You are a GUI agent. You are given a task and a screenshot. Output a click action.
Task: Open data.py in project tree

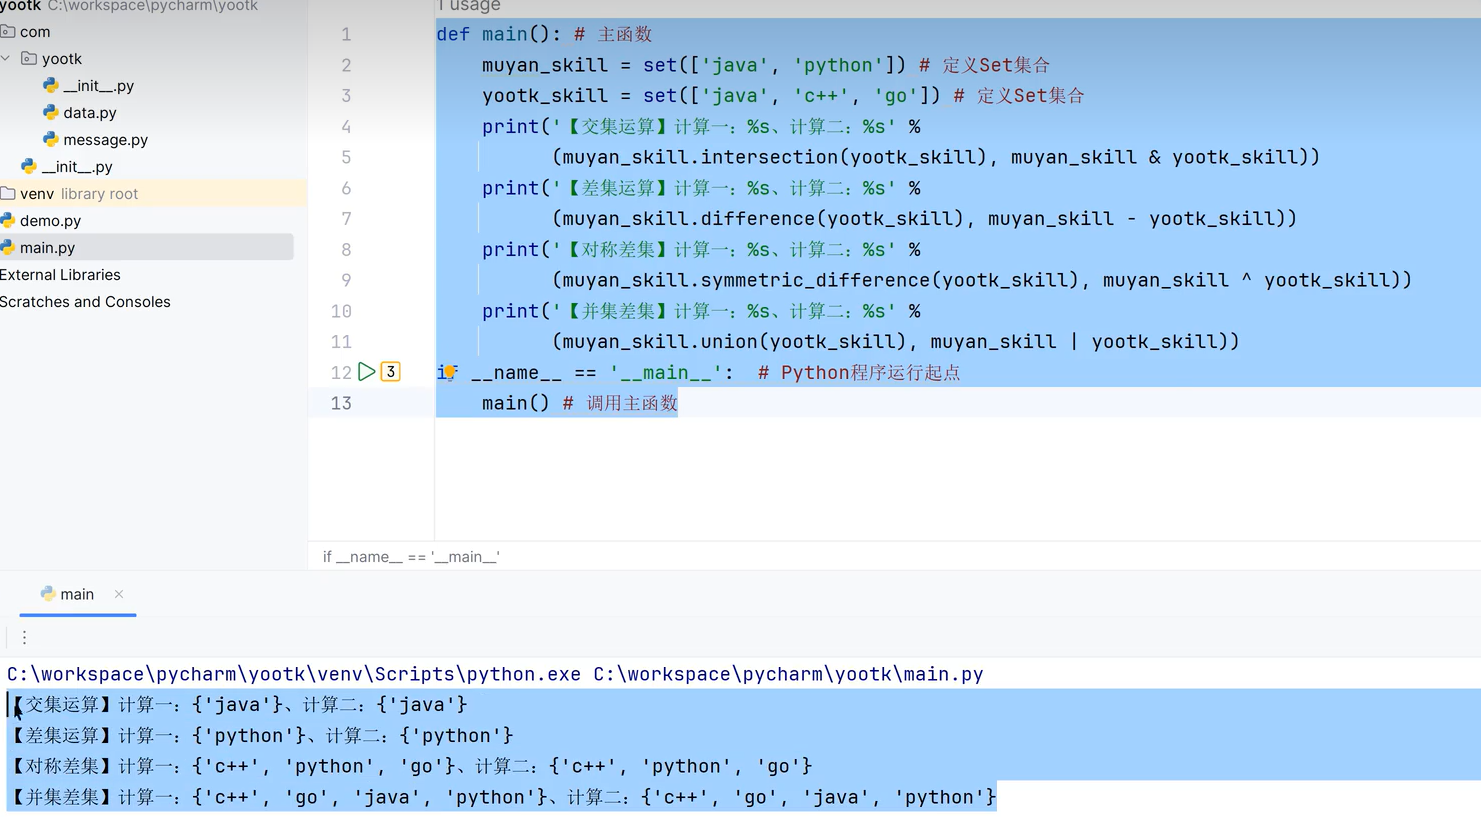(89, 113)
